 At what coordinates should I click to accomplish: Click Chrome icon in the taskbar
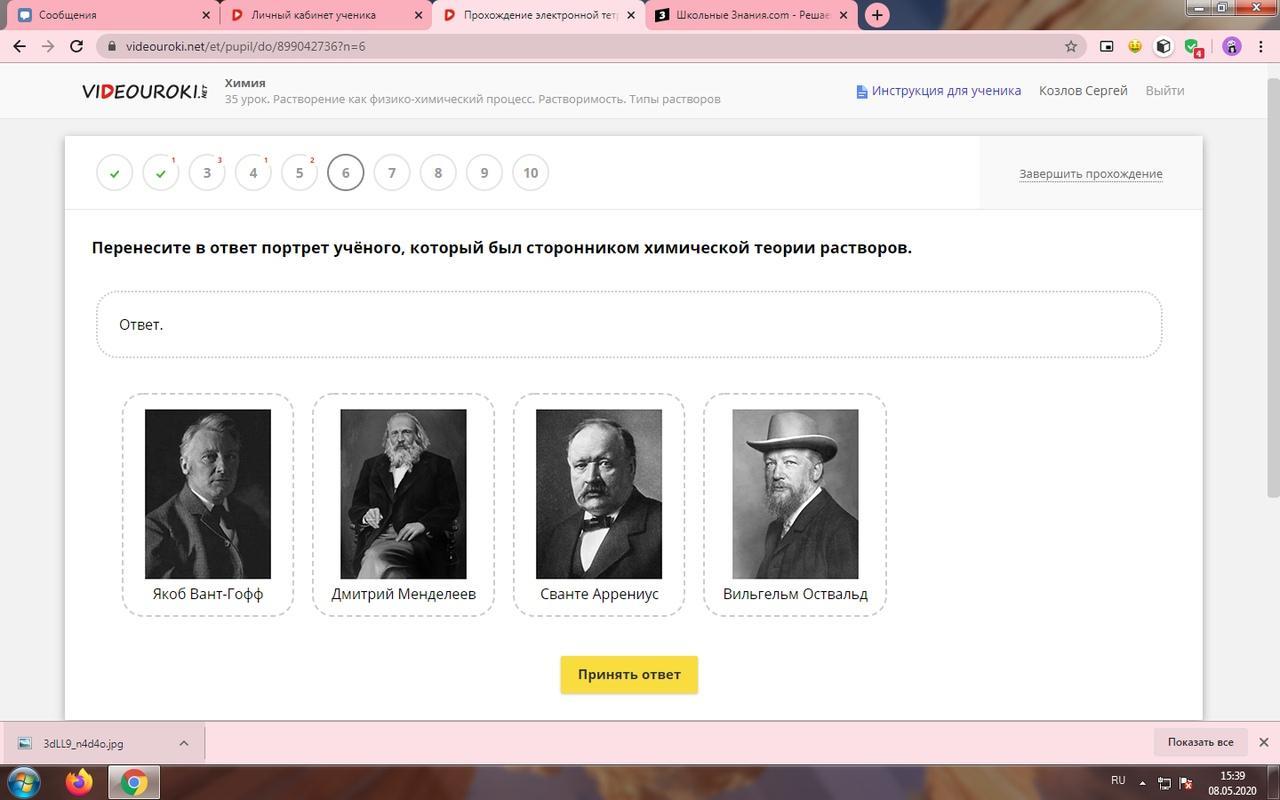click(x=133, y=781)
